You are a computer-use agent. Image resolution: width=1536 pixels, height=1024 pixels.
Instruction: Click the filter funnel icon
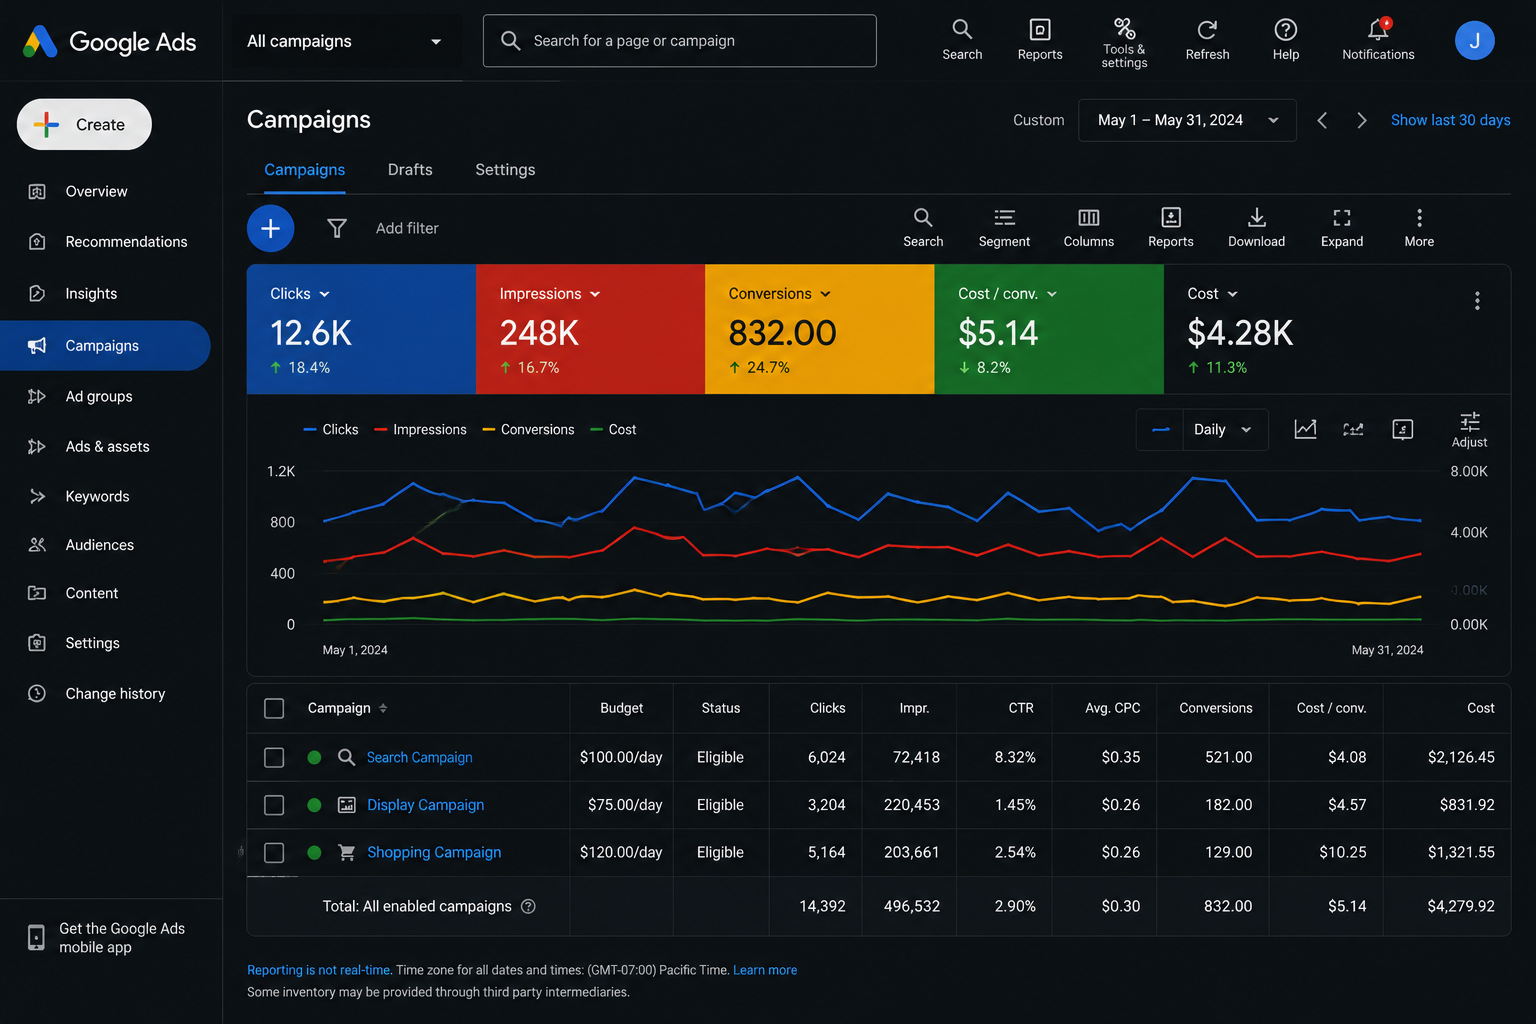click(337, 228)
